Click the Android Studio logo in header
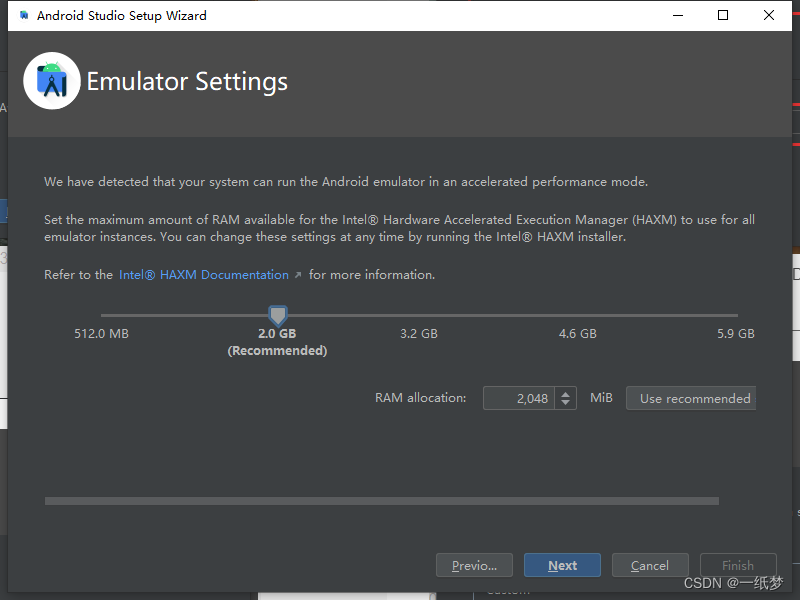This screenshot has height=600, width=800. [52, 81]
